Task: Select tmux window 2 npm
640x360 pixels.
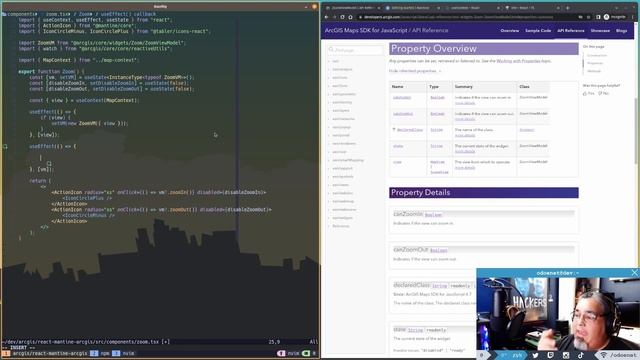Action: click(x=100, y=353)
